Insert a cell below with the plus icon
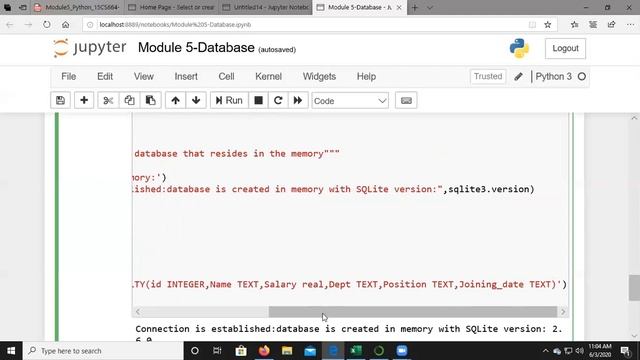The width and height of the screenshot is (640, 360). 84,100
